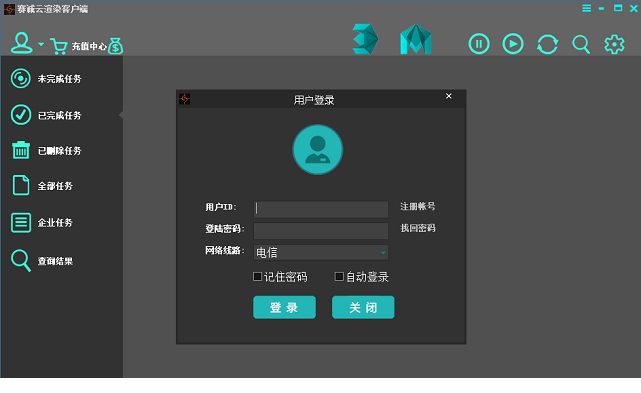Click the 找回密码 link
This screenshot has width=641, height=393.
pyautogui.click(x=417, y=228)
